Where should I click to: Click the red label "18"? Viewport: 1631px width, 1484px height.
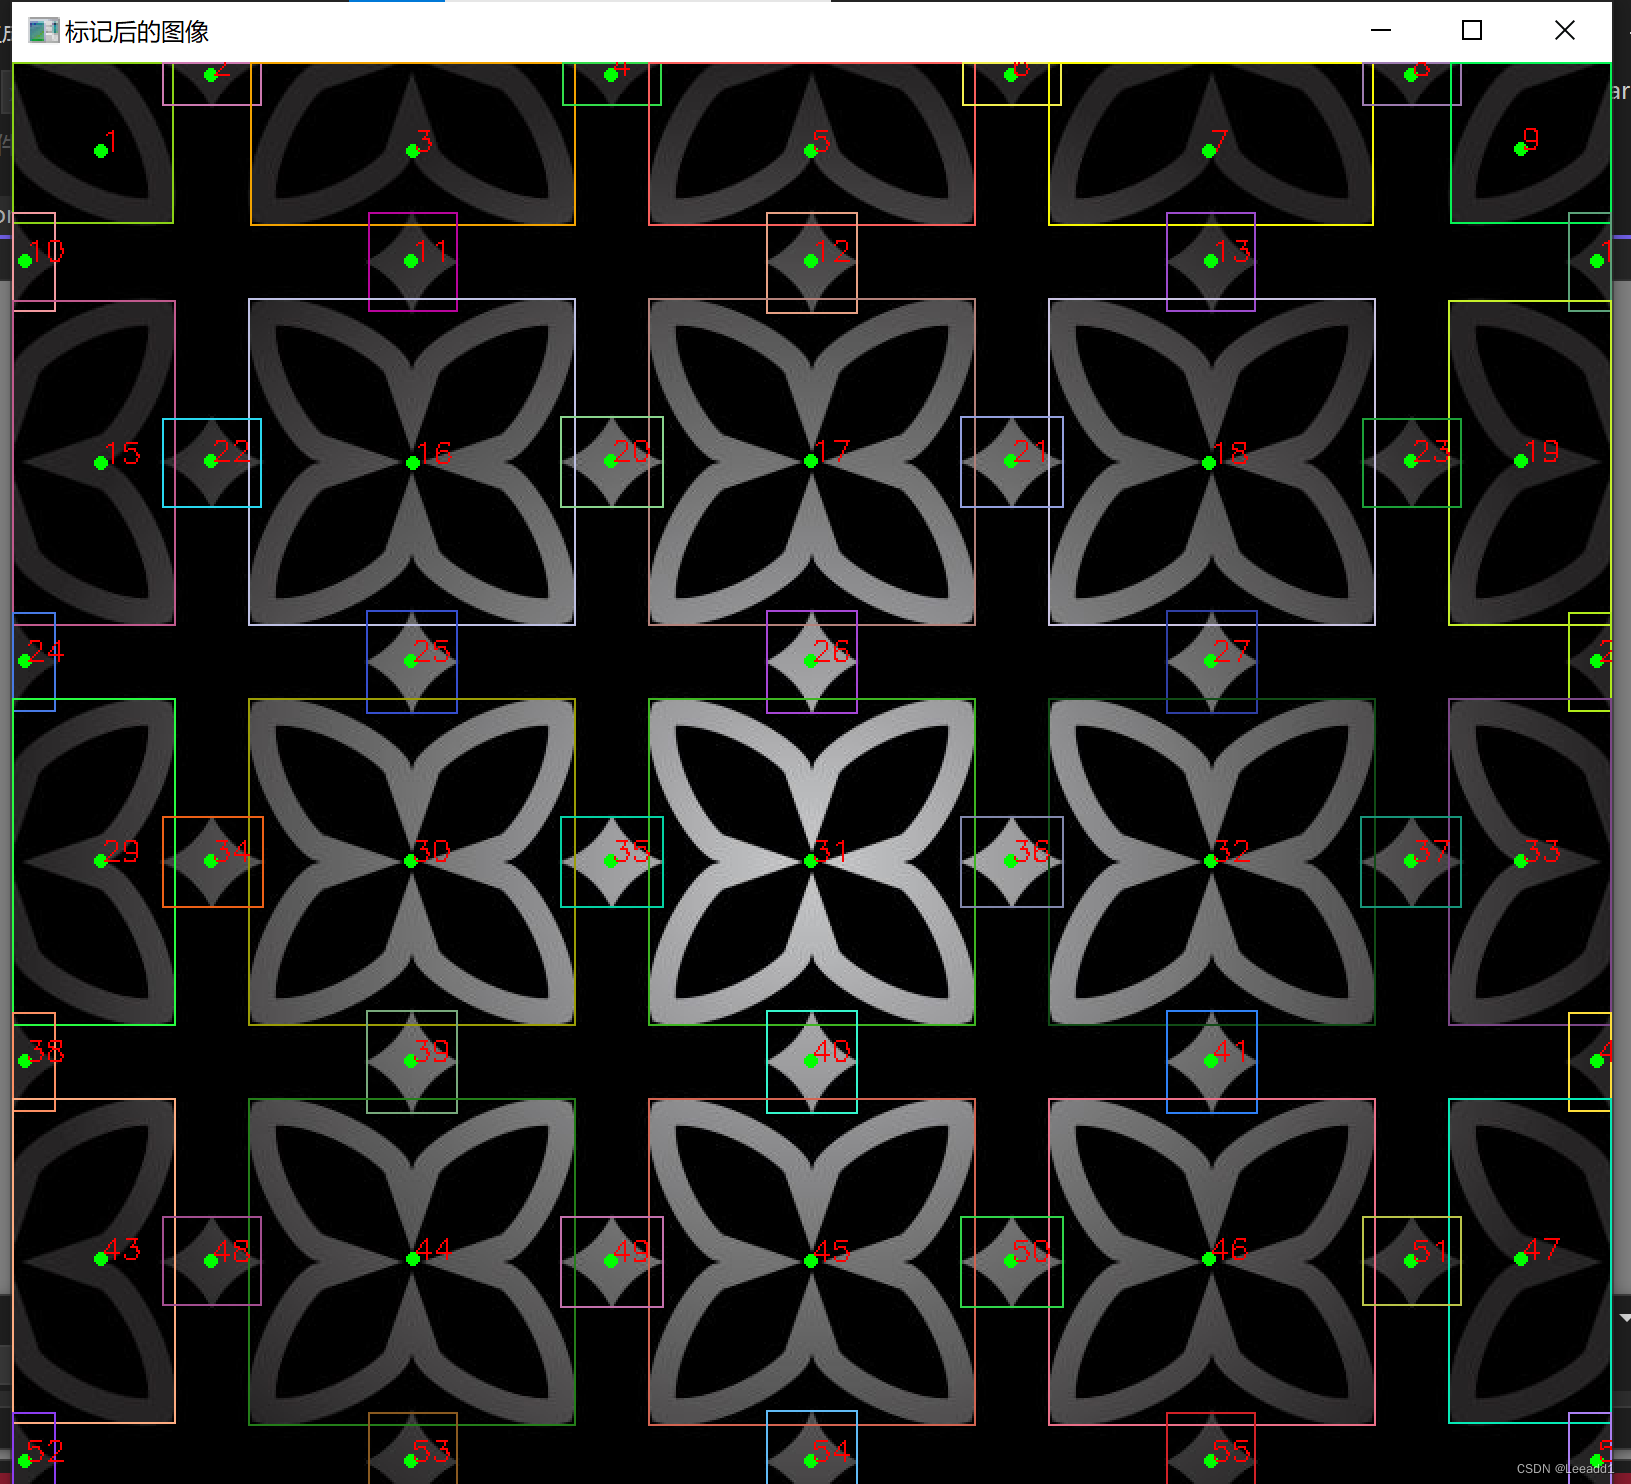pos(1230,453)
